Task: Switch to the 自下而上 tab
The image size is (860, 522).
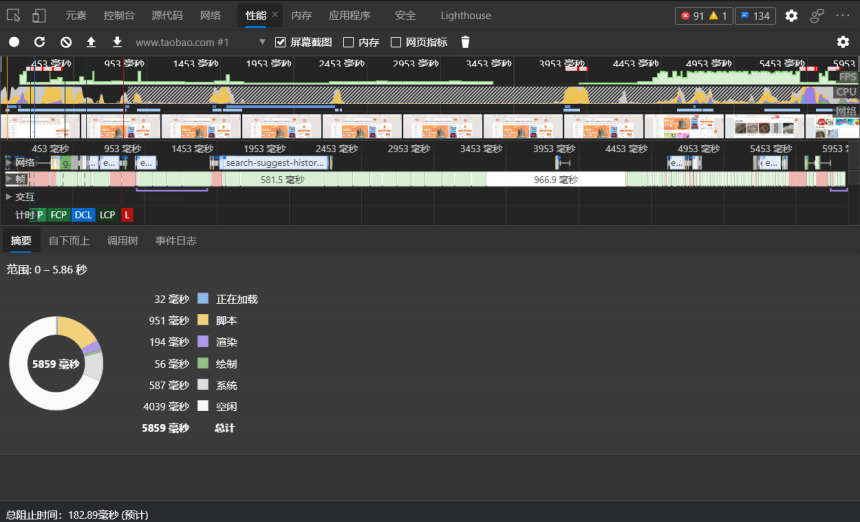Action: pyautogui.click(x=69, y=241)
